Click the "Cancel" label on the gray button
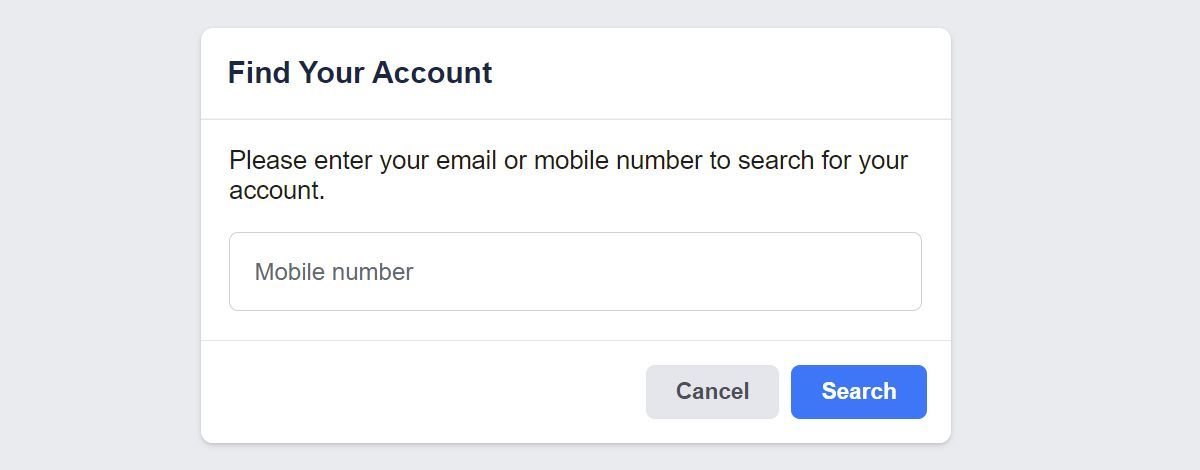1200x470 pixels. pyautogui.click(x=712, y=392)
